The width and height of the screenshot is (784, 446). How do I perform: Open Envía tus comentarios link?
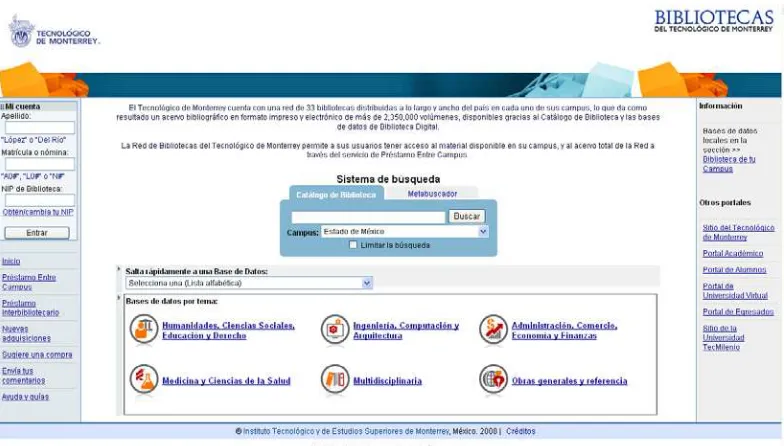(24, 376)
